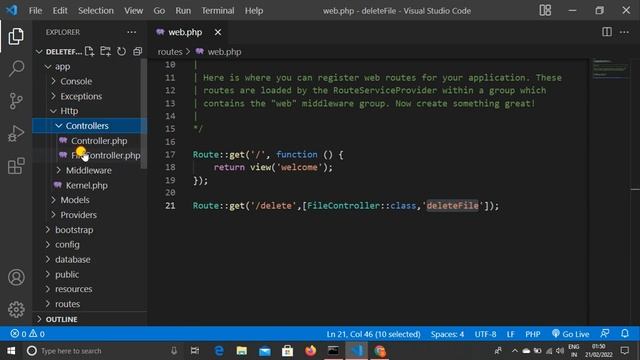The width and height of the screenshot is (640, 360).
Task: Expand the Console folder
Action: coord(76,81)
